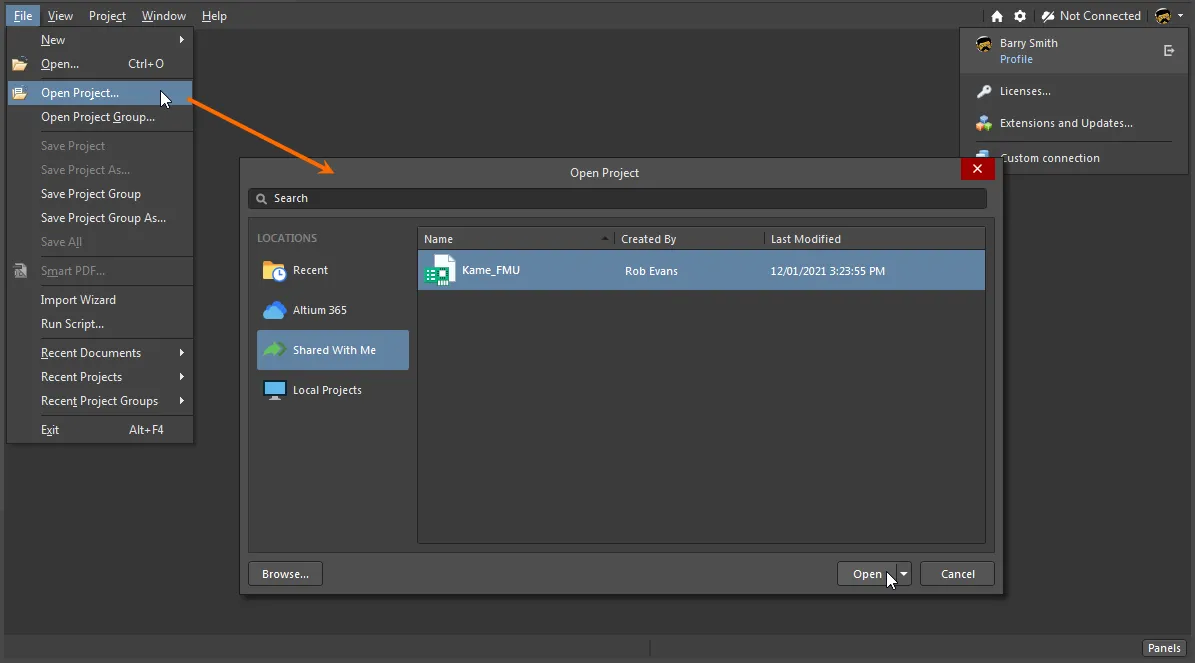This screenshot has width=1195, height=663.
Task: Open the Help menu
Action: pyautogui.click(x=214, y=16)
